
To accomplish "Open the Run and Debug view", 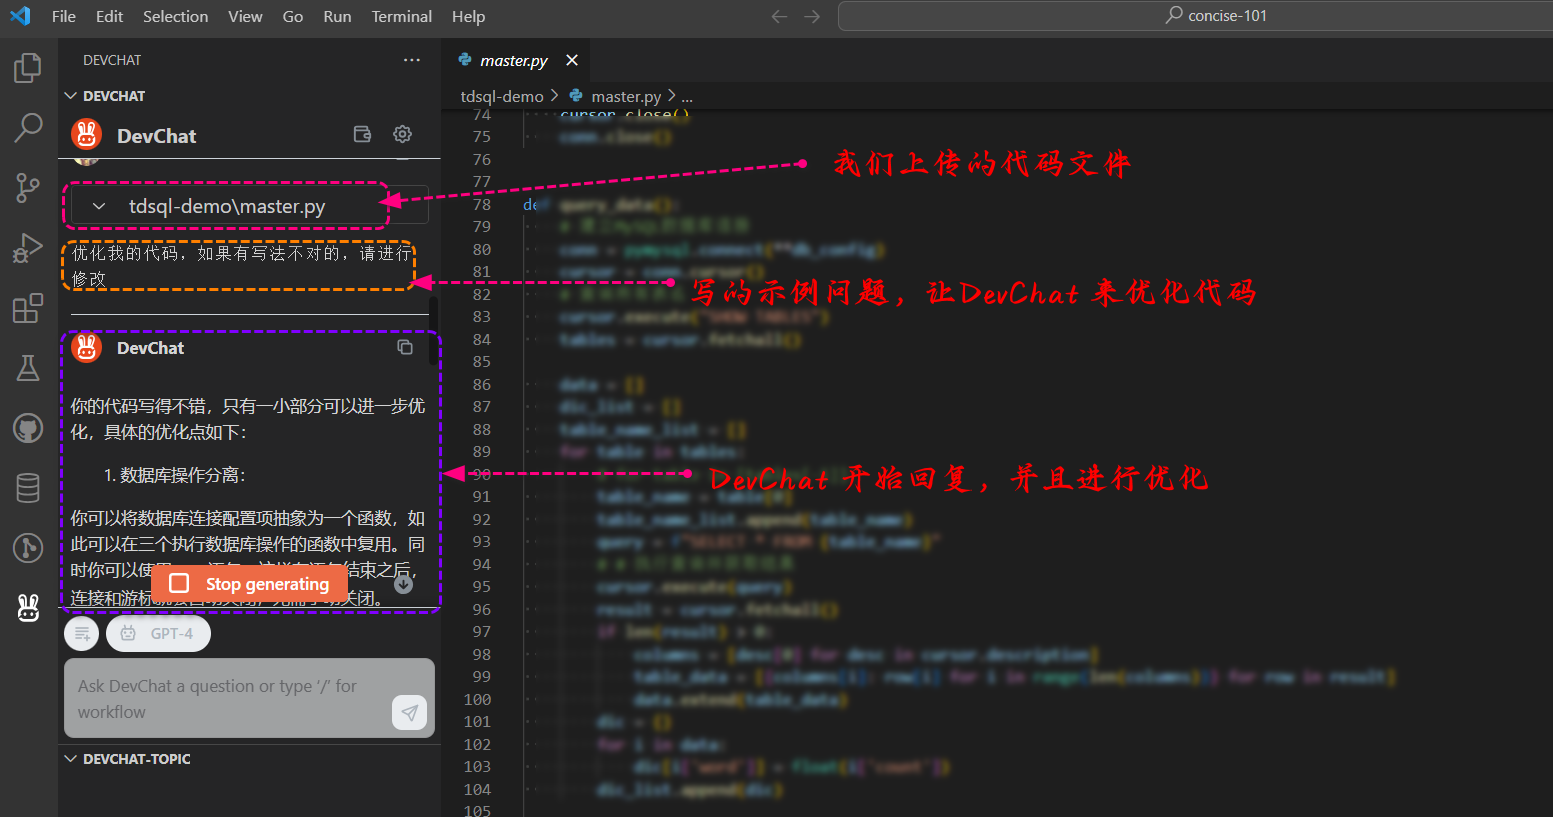I will 27,247.
